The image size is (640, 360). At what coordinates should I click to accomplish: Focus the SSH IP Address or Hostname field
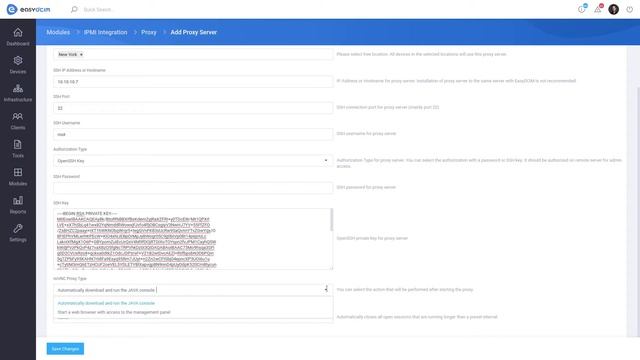coord(193,82)
